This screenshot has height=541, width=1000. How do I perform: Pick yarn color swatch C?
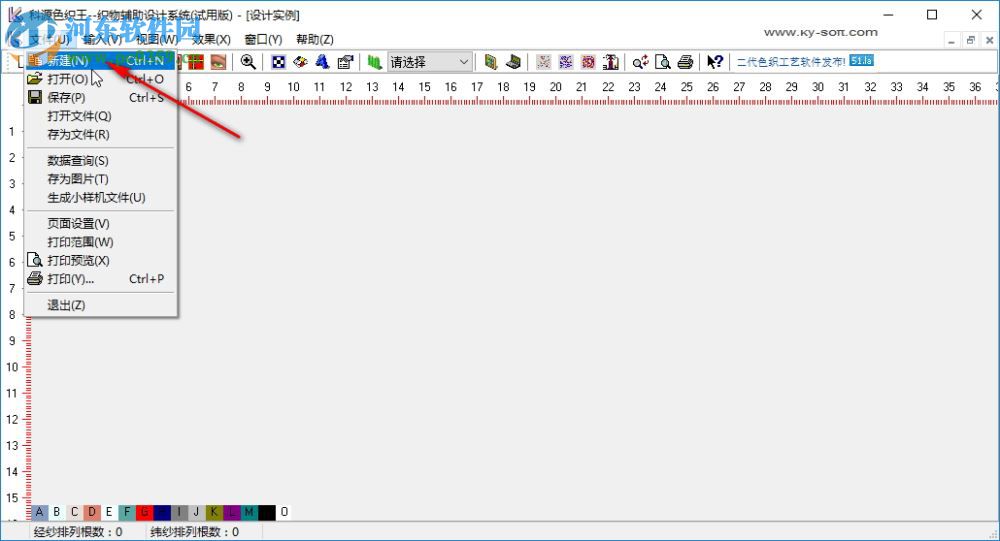(x=75, y=512)
